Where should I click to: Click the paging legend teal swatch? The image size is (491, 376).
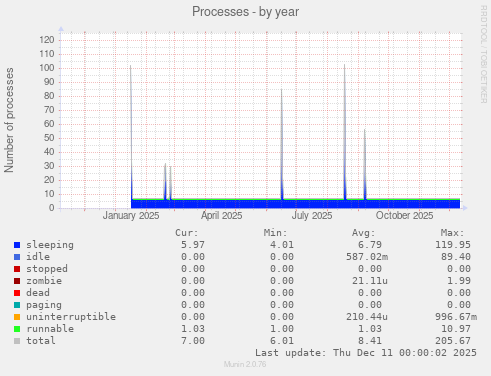pyautogui.click(x=17, y=305)
